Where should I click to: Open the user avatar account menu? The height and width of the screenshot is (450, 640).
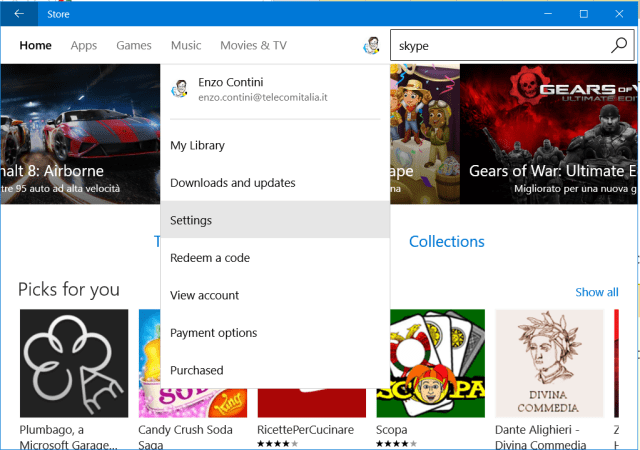pyautogui.click(x=371, y=45)
